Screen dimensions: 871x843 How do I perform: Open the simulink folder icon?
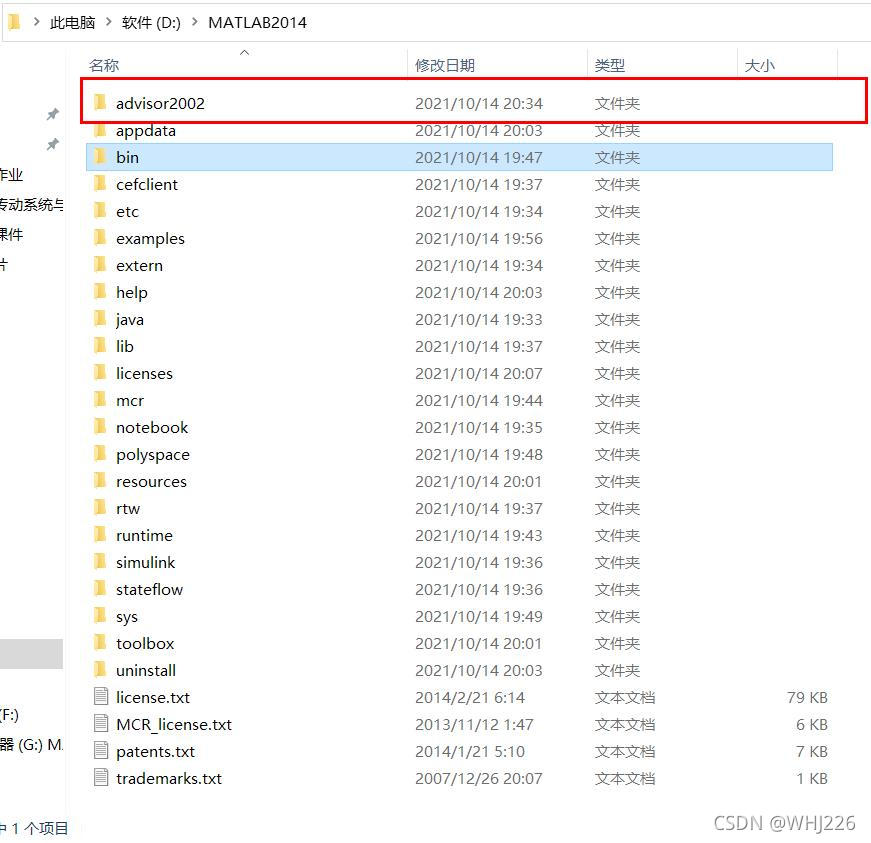point(101,562)
